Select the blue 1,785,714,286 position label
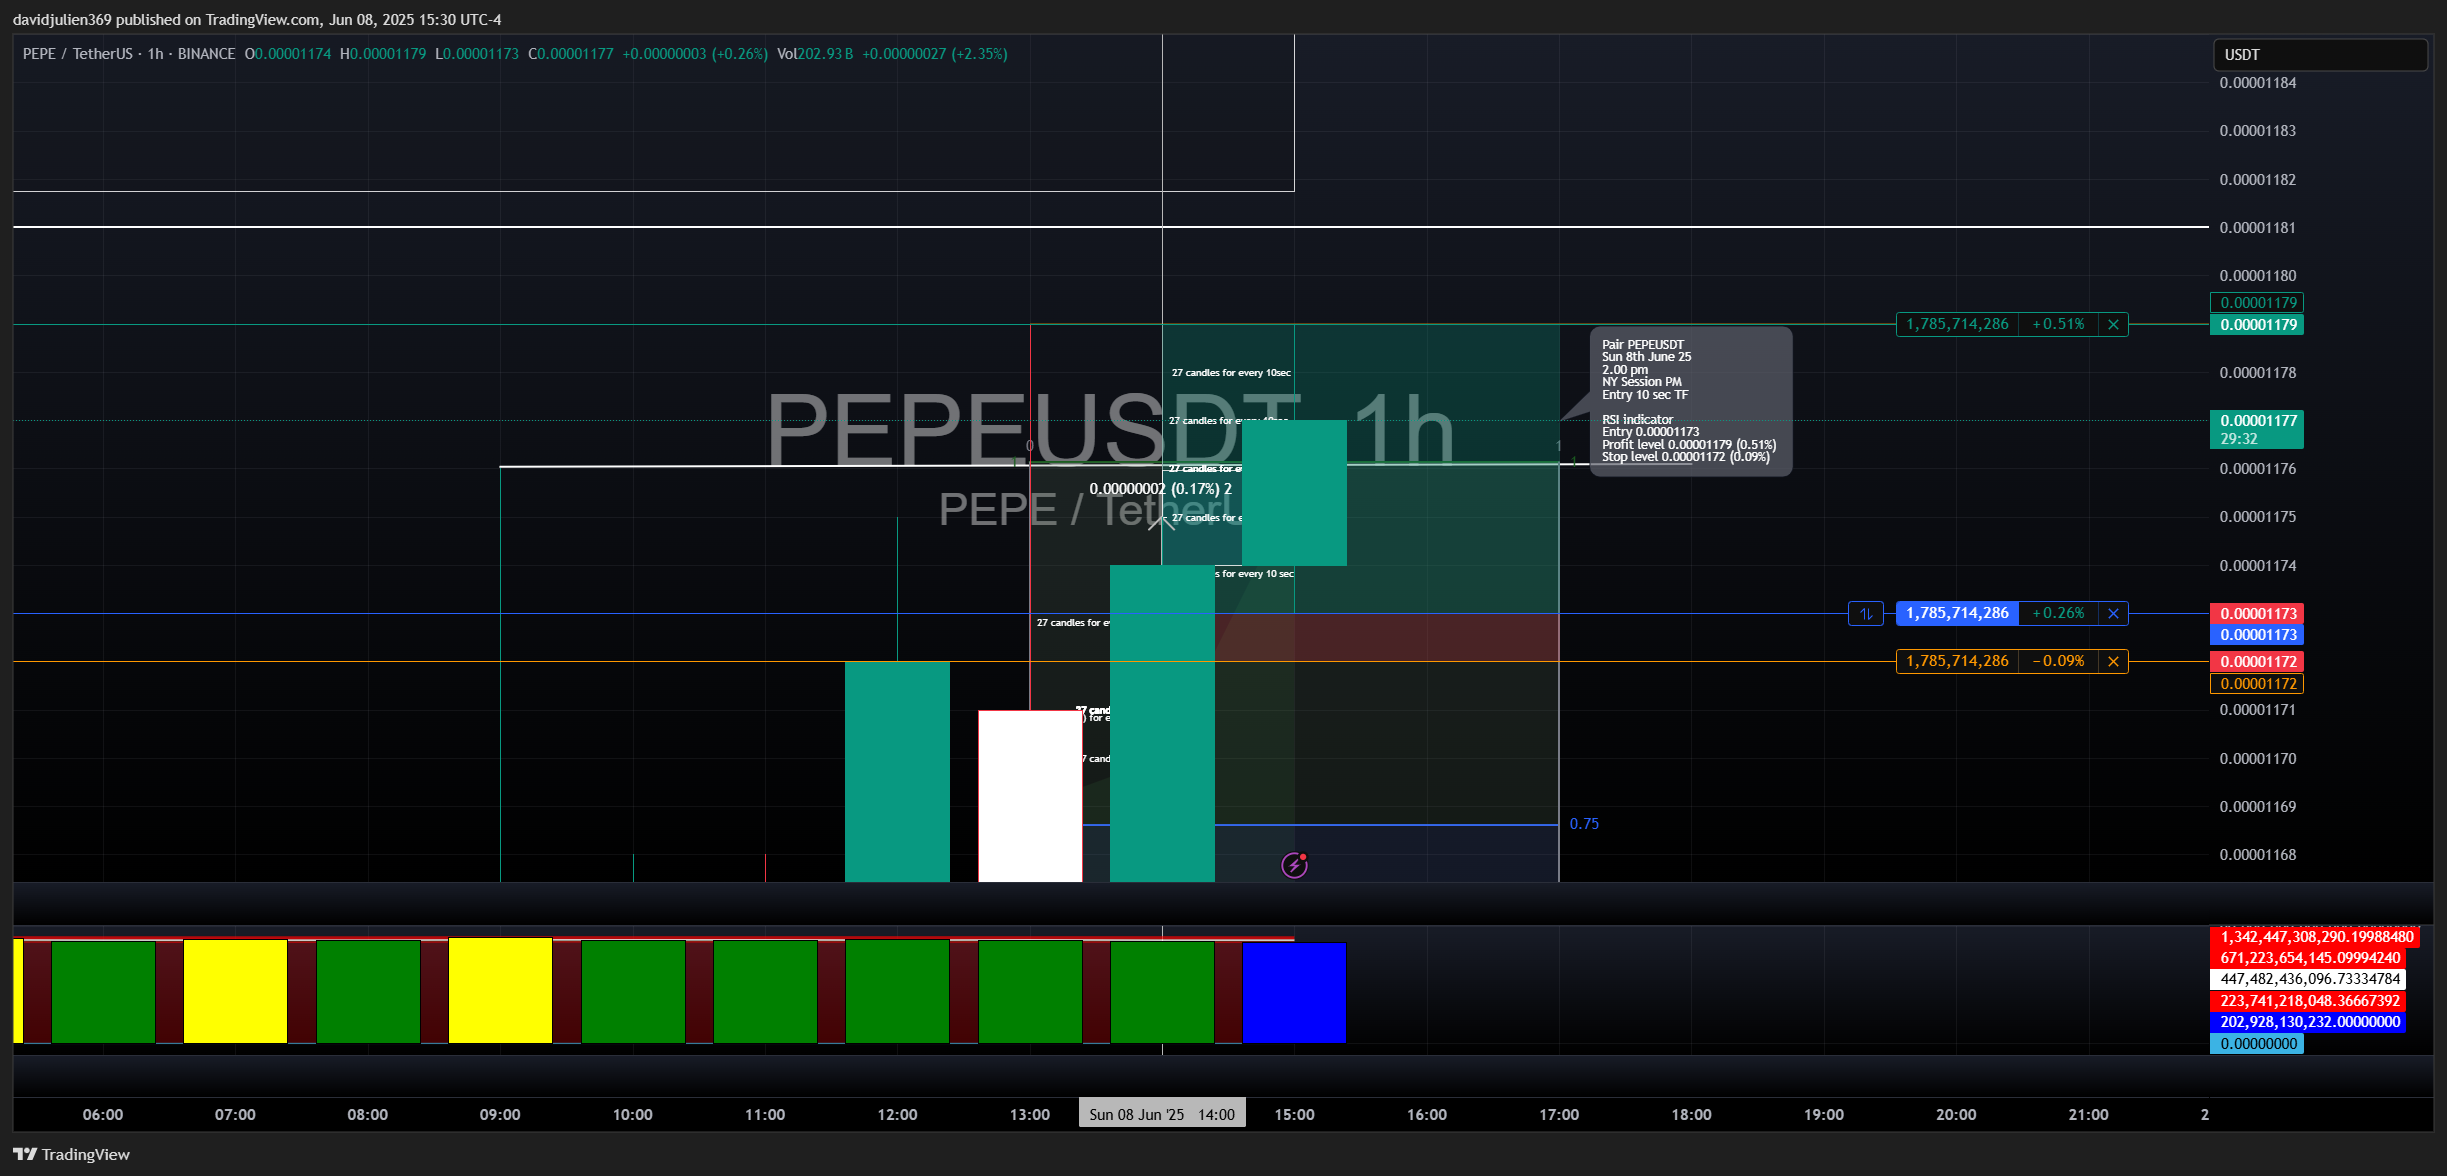2447x1176 pixels. [1957, 613]
